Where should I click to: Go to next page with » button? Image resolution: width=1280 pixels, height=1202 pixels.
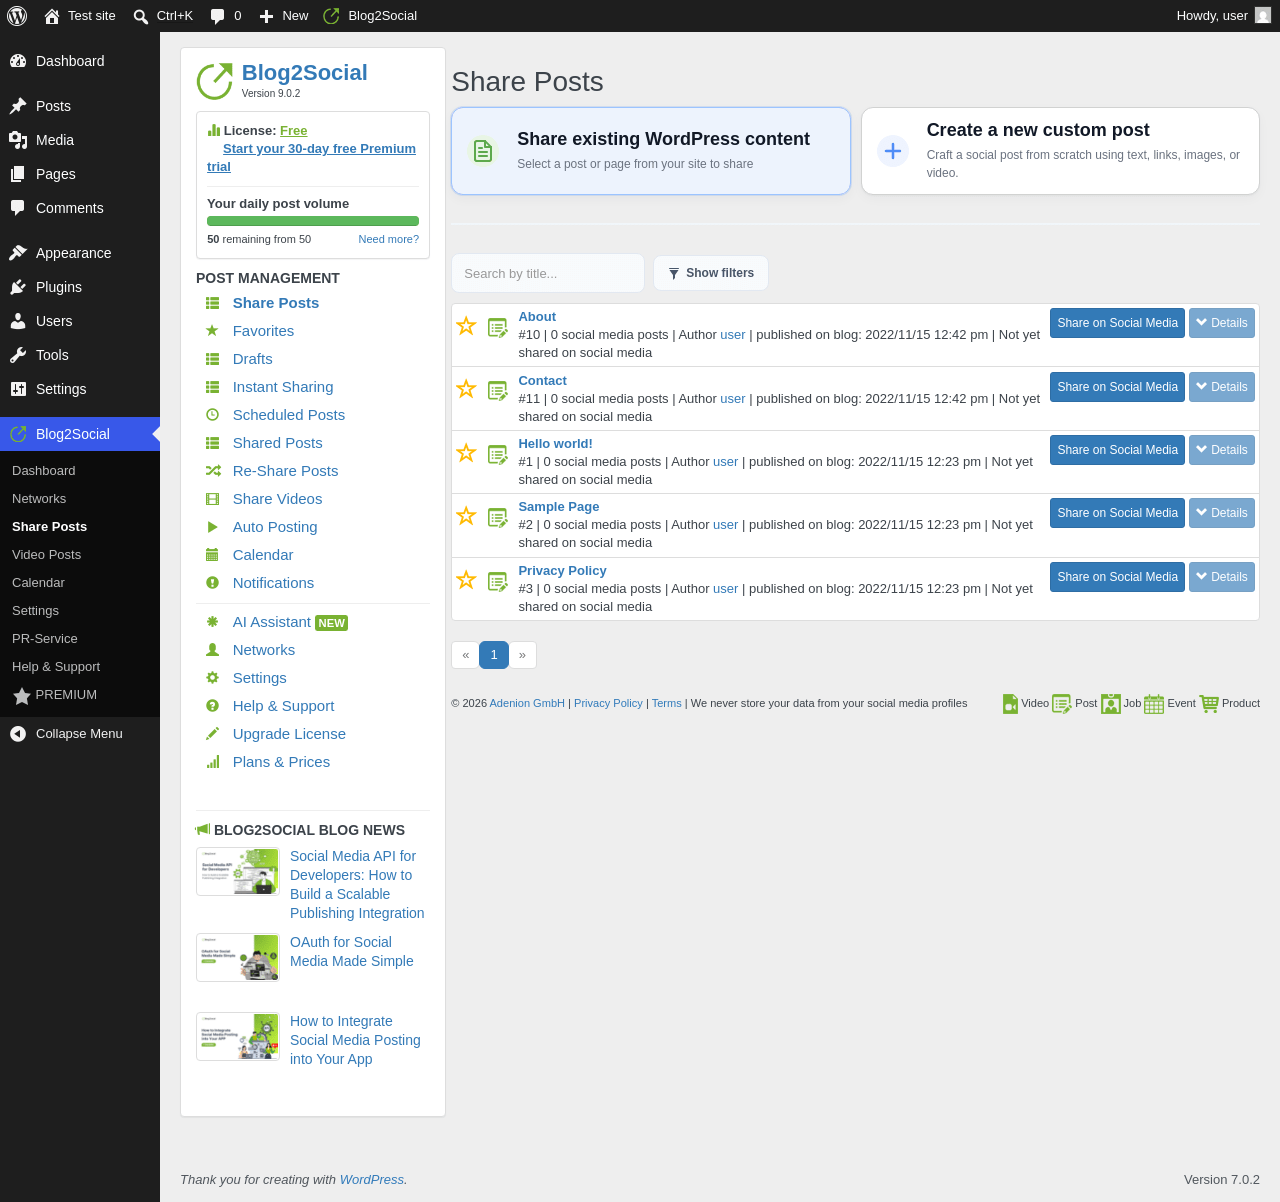[522, 655]
